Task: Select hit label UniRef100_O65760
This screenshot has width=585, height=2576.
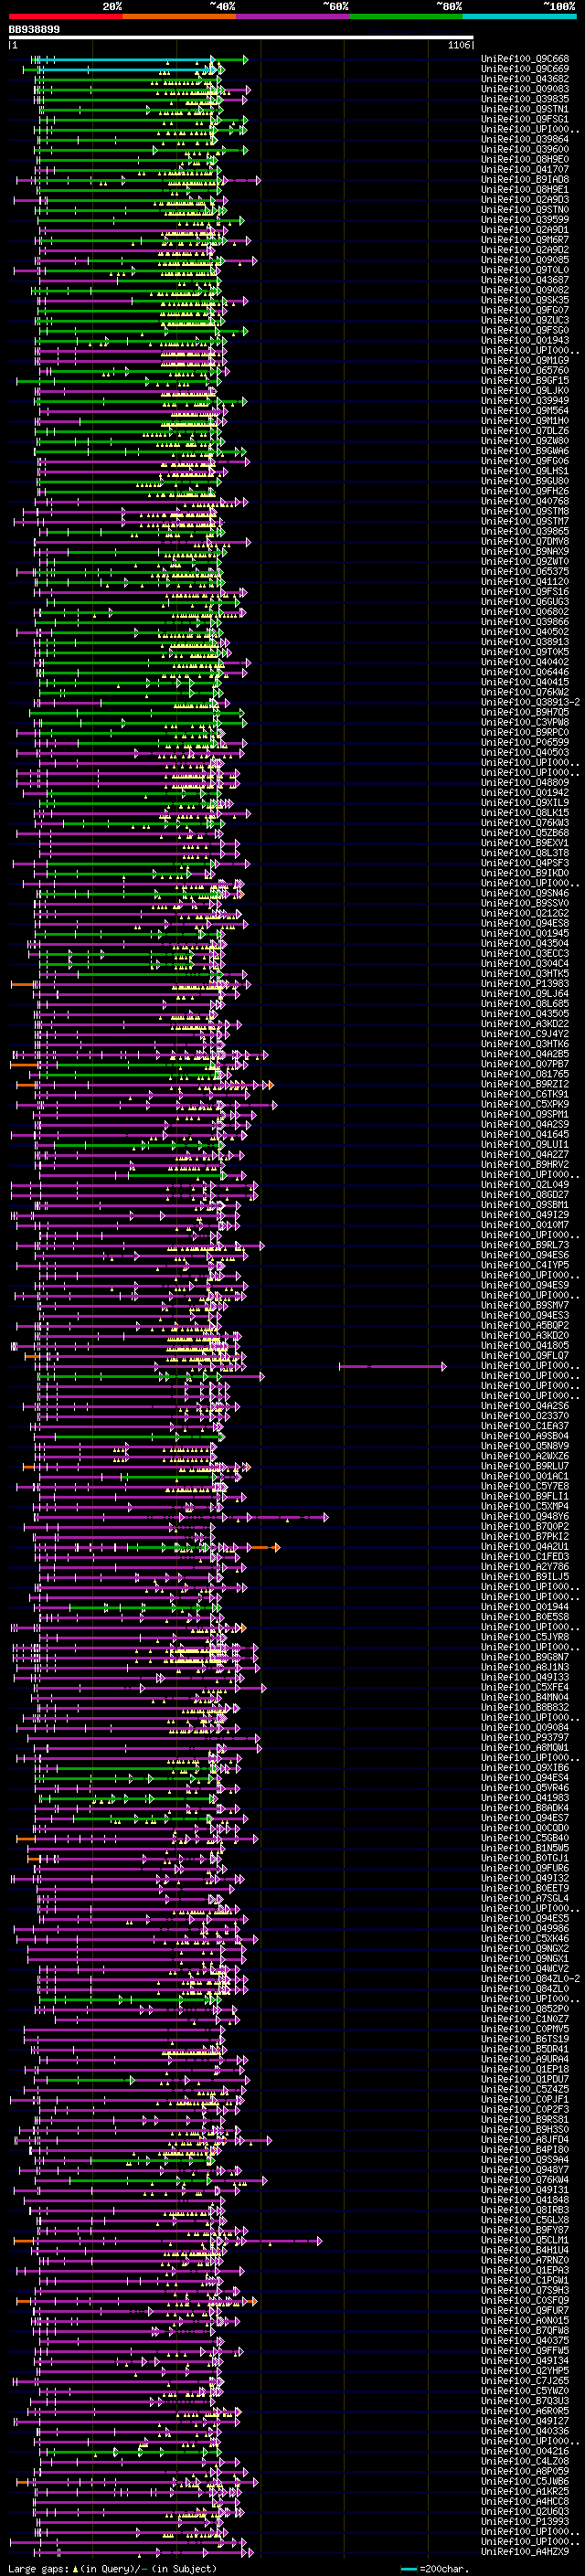Action: pyautogui.click(x=525, y=371)
